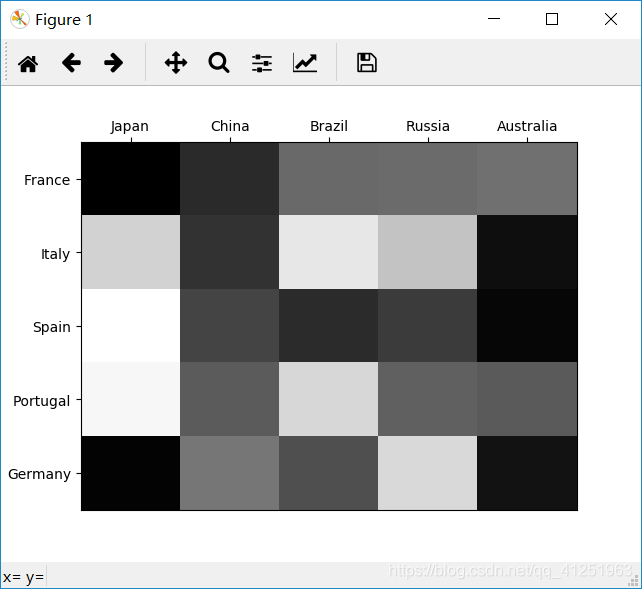Maximize the Figure 1 window
The width and height of the screenshot is (642, 589).
pyautogui.click(x=552, y=19)
